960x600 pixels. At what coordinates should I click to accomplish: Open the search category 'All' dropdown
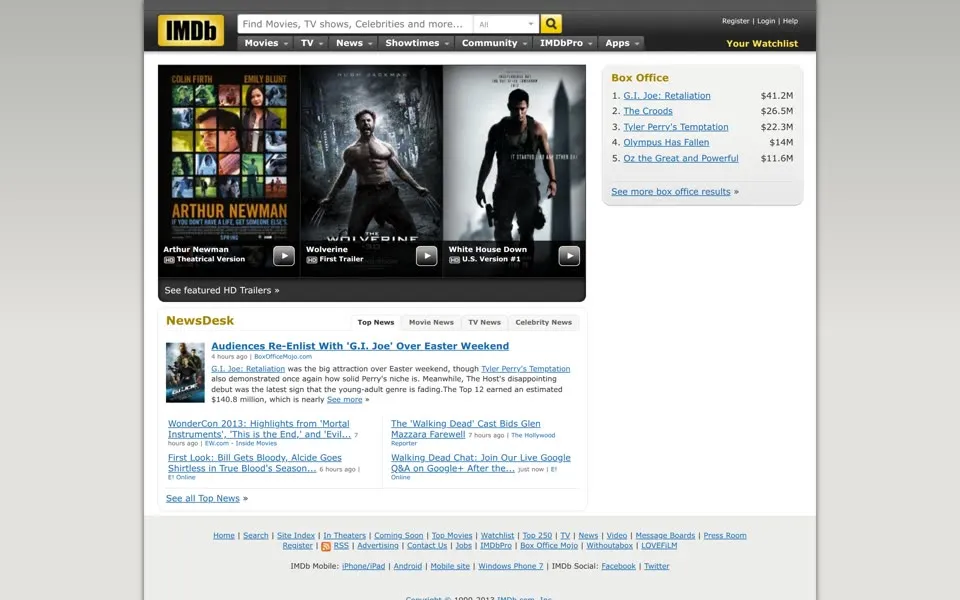click(x=506, y=24)
